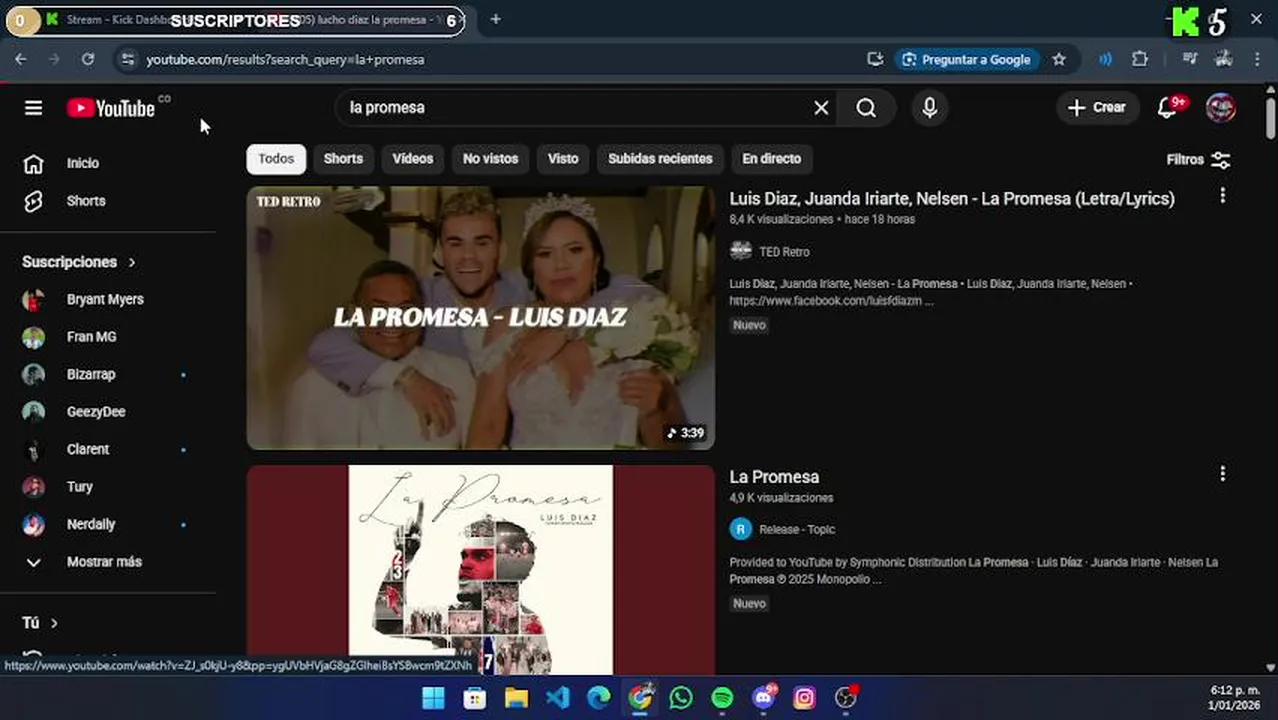Expand the Suscripciones section
Screen dimensions: 1278x720
(x=79, y=262)
